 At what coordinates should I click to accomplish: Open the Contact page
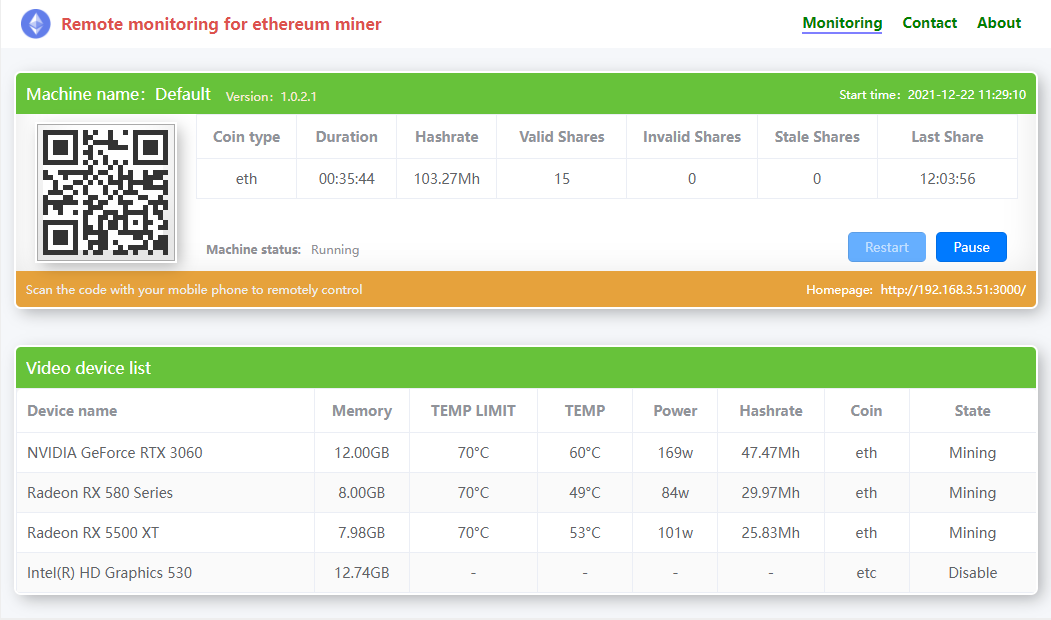(929, 23)
